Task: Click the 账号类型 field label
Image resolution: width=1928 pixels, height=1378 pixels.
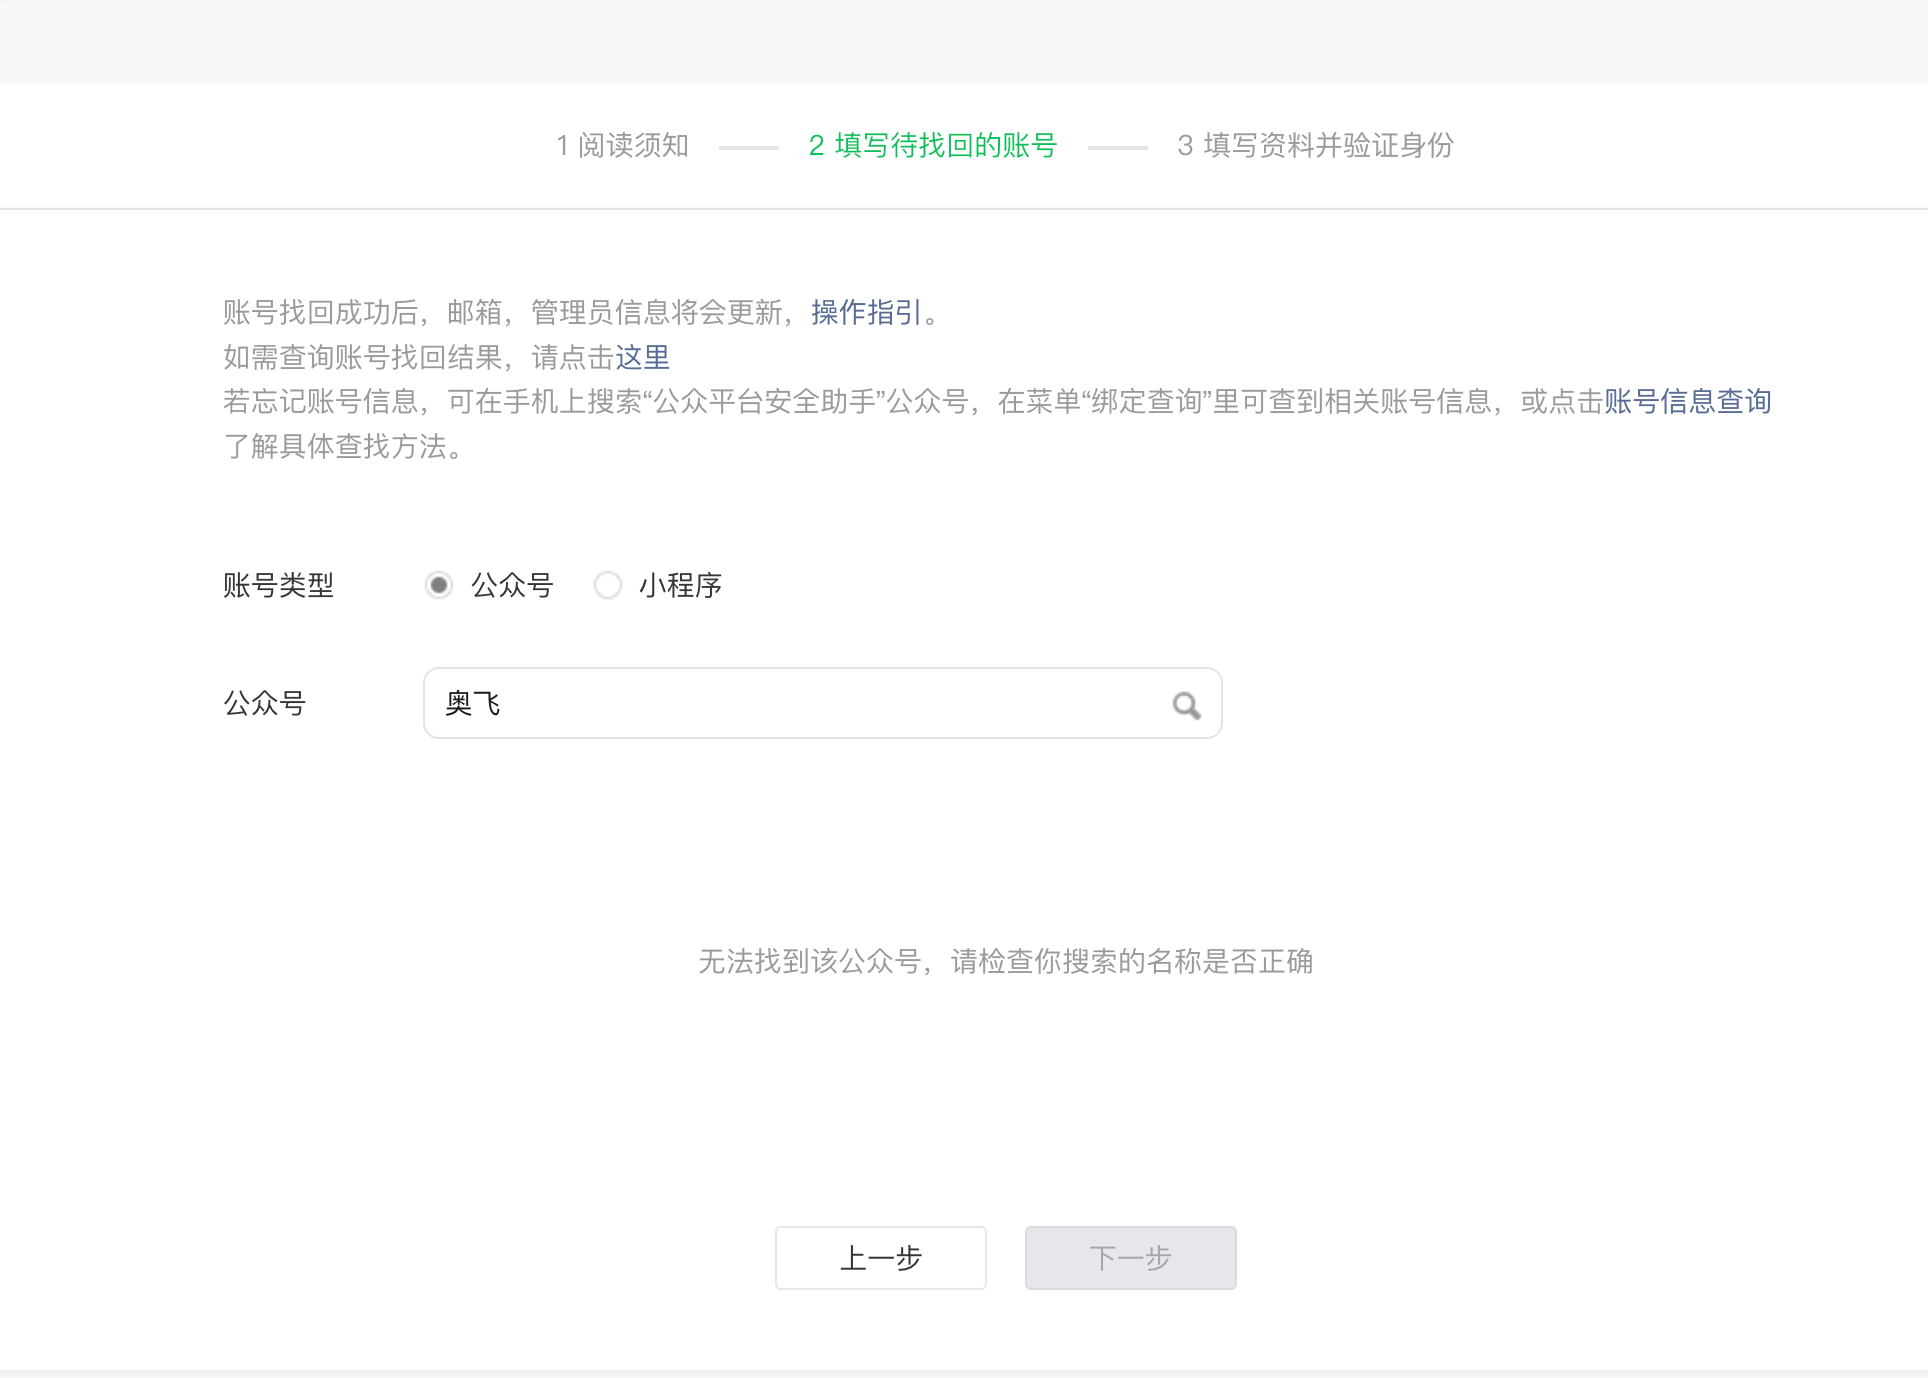Action: [278, 585]
